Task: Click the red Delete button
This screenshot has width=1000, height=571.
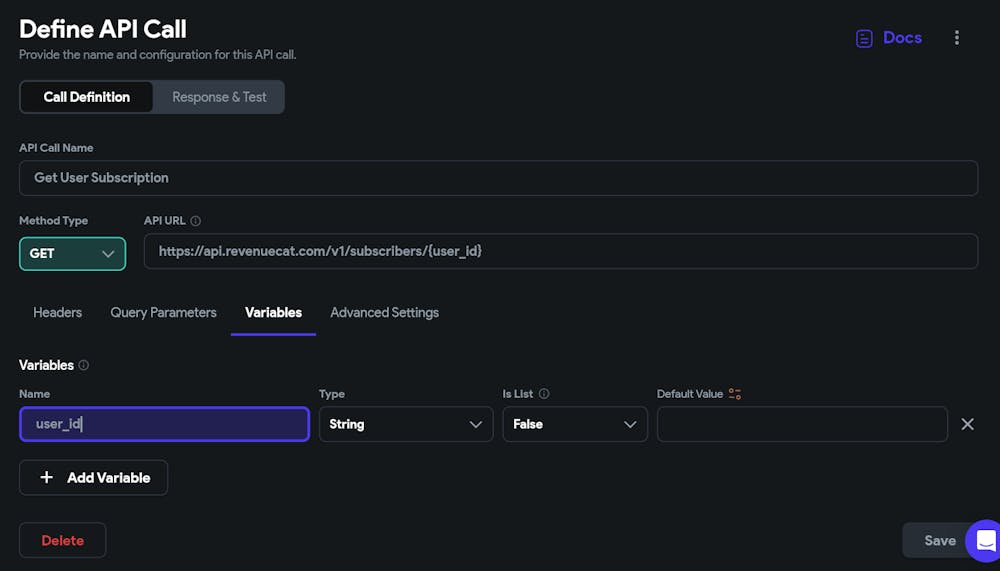Action: click(x=62, y=540)
